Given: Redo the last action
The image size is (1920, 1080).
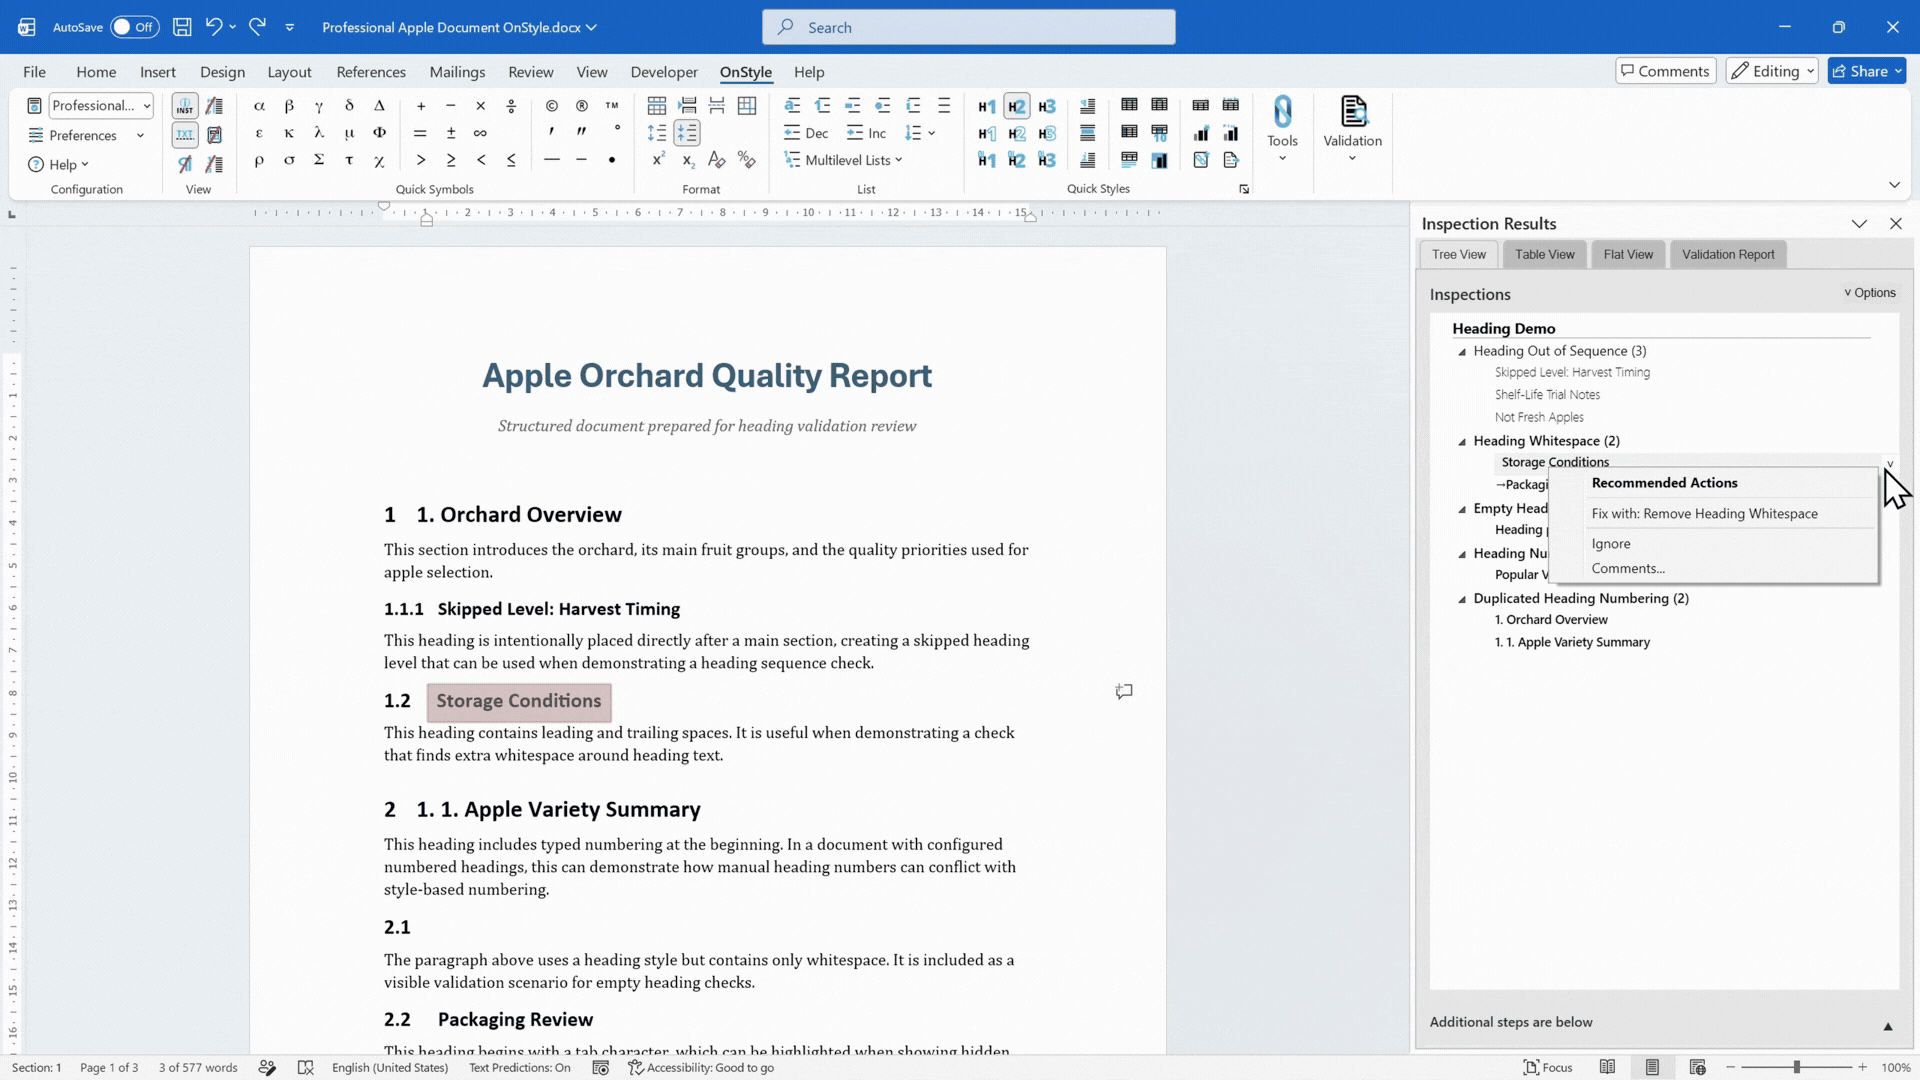Looking at the screenshot, I should pos(257,27).
